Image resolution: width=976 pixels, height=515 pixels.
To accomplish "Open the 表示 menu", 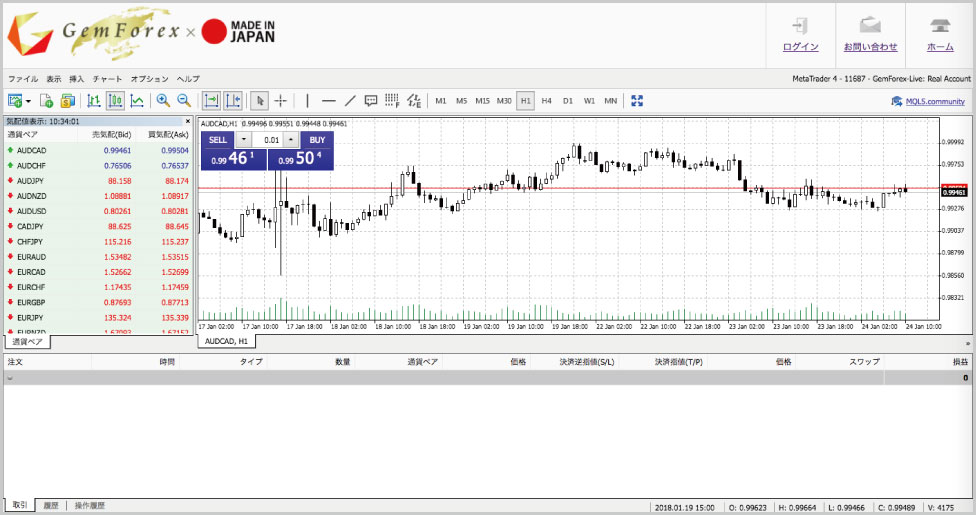I will 54,79.
